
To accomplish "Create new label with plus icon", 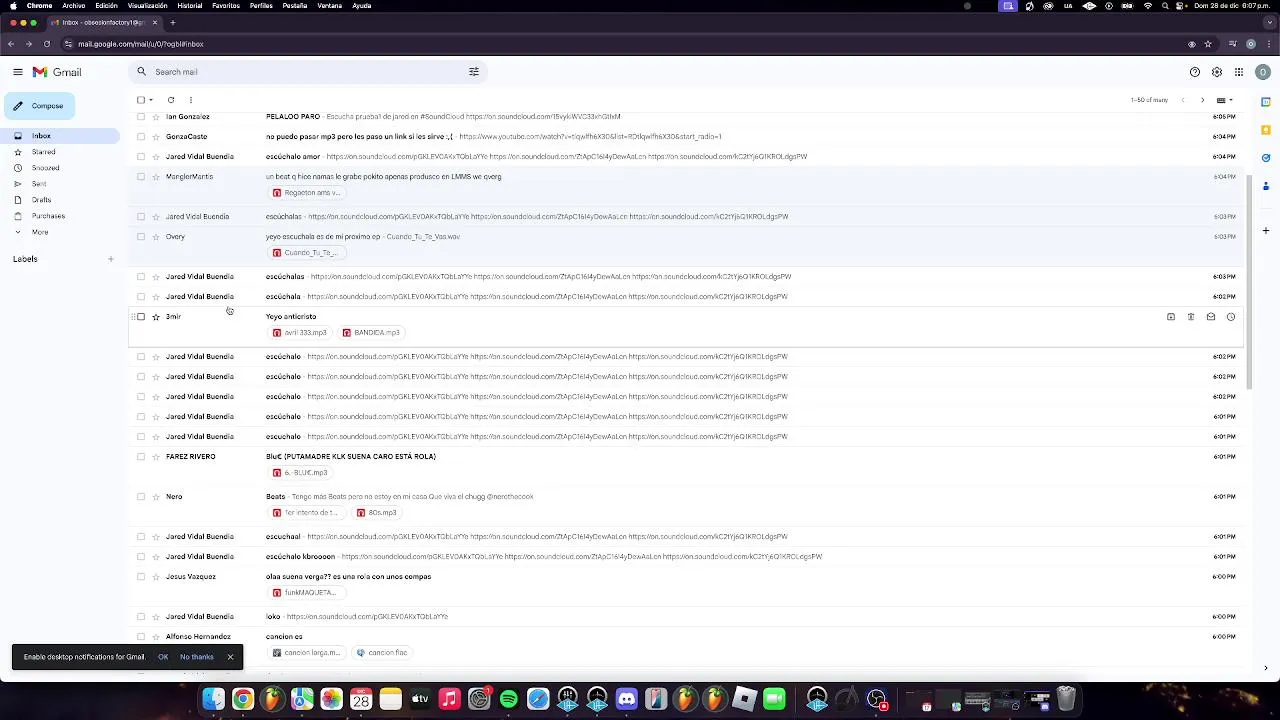I will point(111,259).
